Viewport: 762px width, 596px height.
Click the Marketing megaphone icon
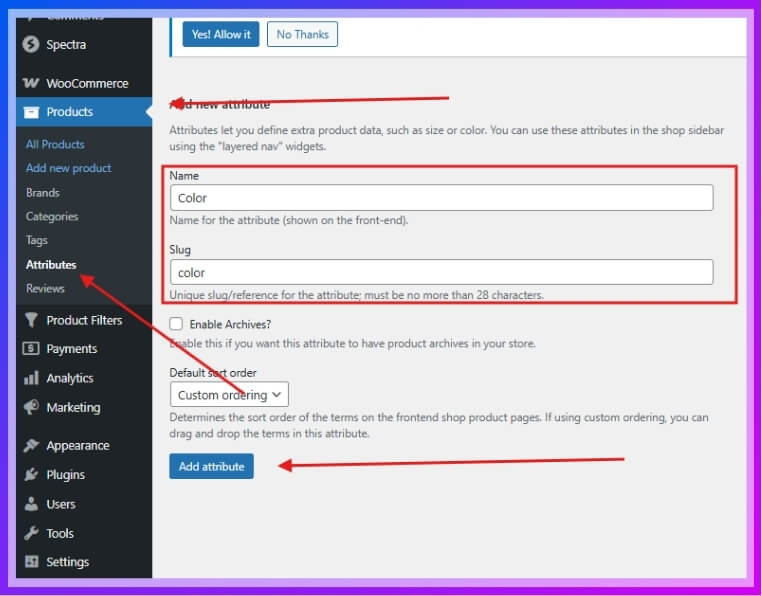coord(30,407)
